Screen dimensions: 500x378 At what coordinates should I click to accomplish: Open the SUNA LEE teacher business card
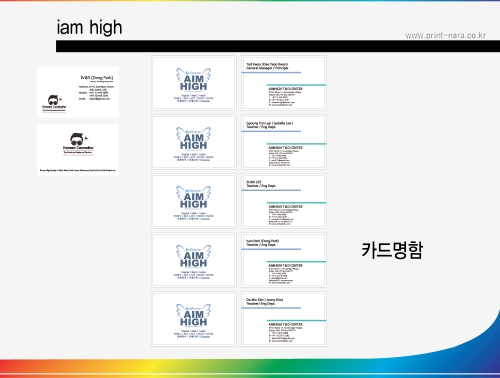pos(284,201)
